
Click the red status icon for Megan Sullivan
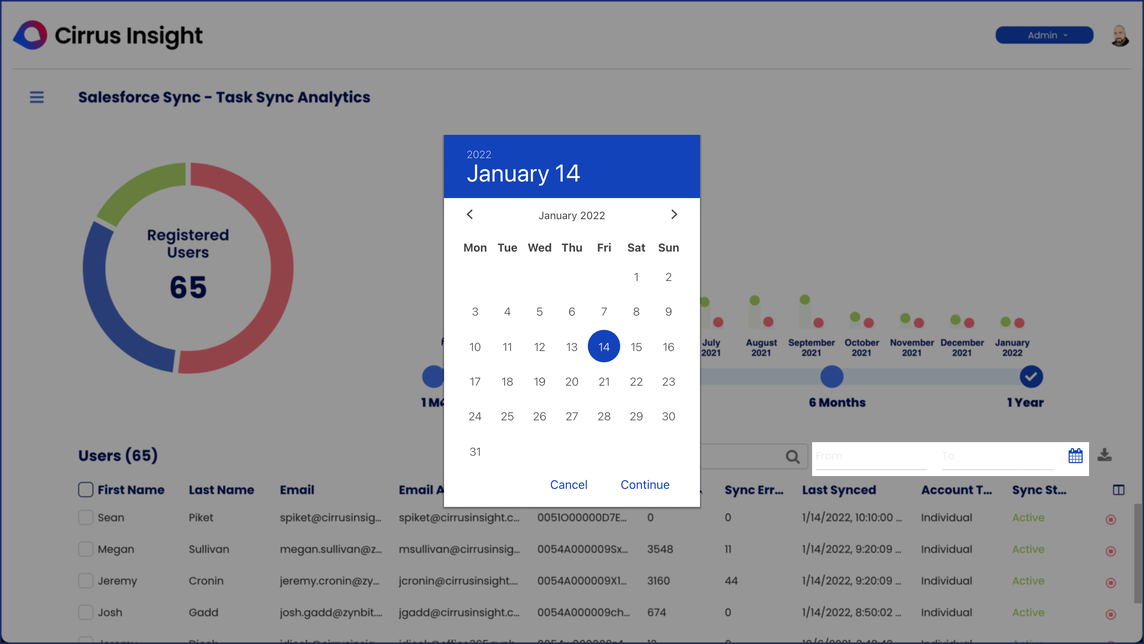coord(1110,551)
